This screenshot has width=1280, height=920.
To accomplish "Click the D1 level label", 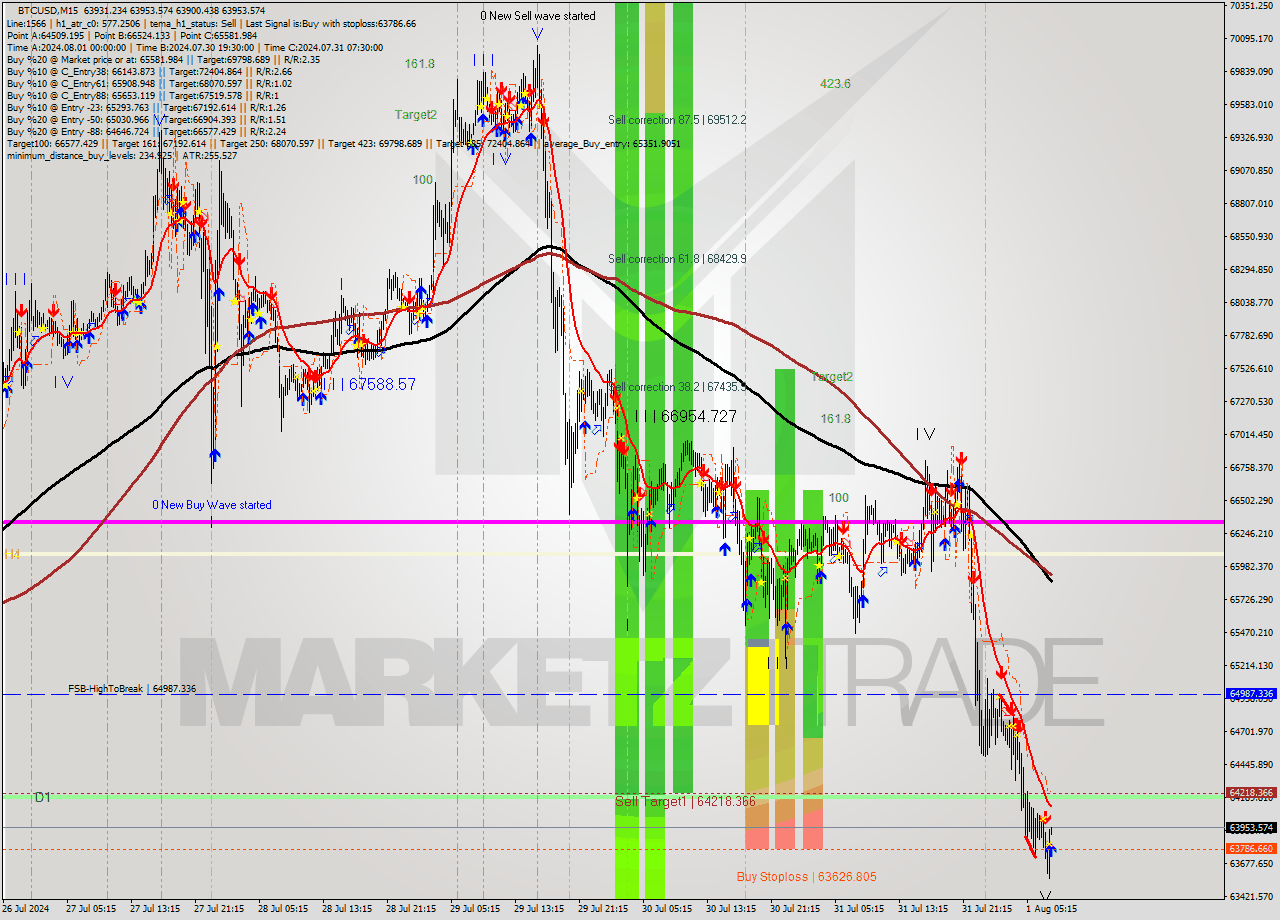I will point(42,797).
